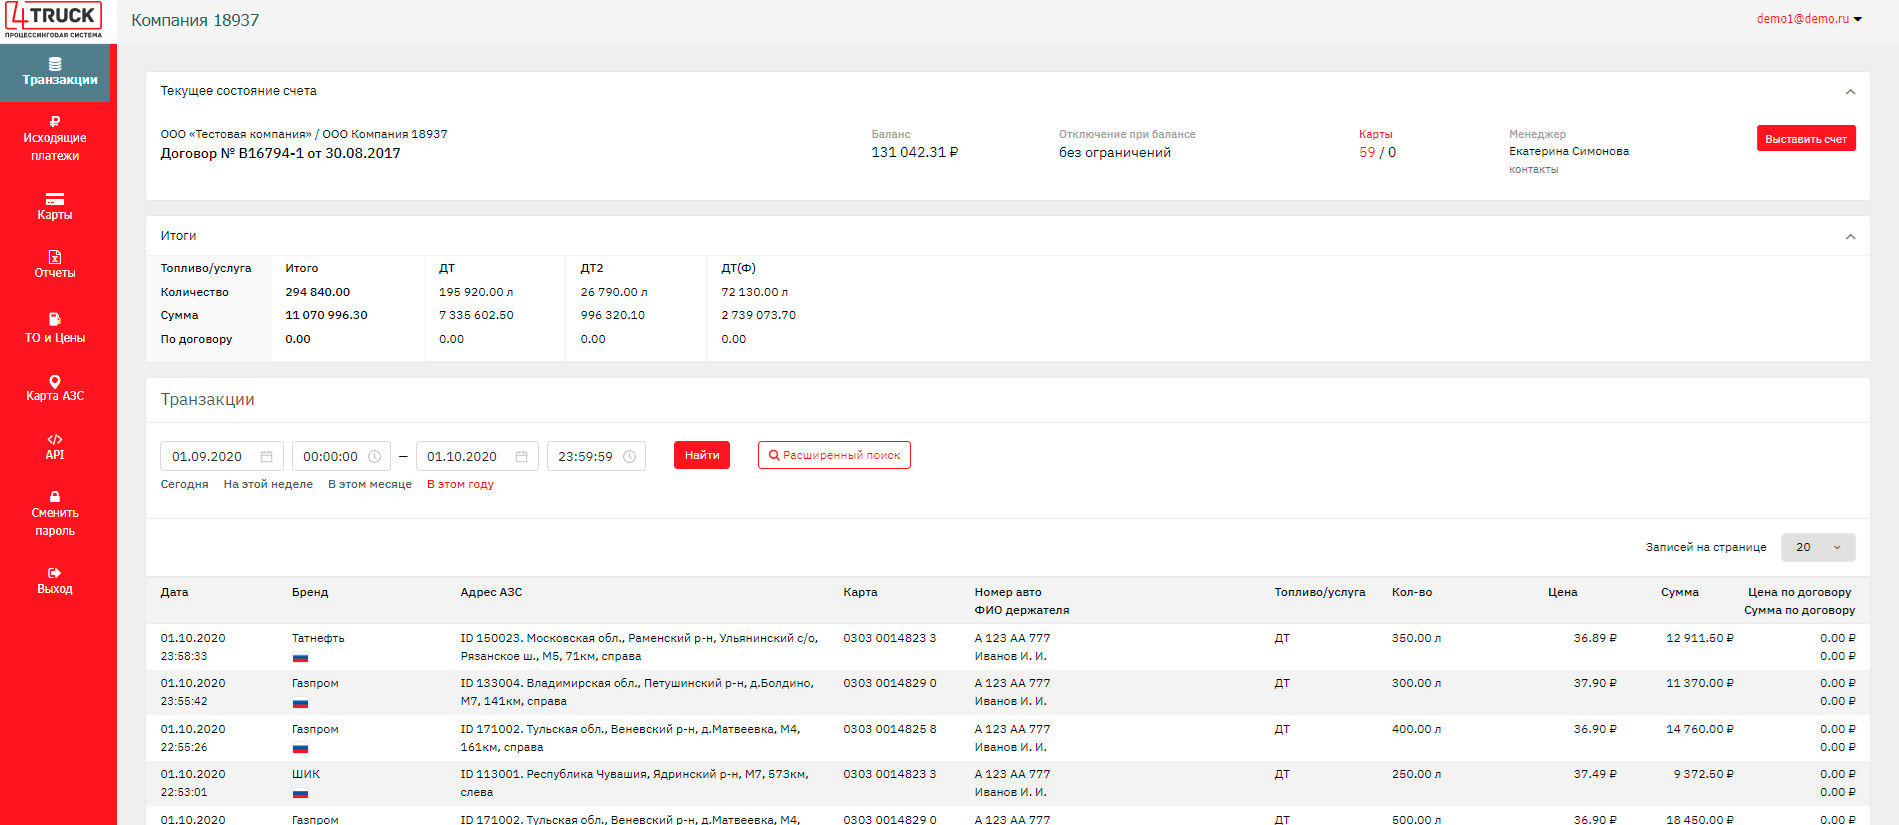Open API section code icon
The width and height of the screenshot is (1899, 825).
coord(55,439)
